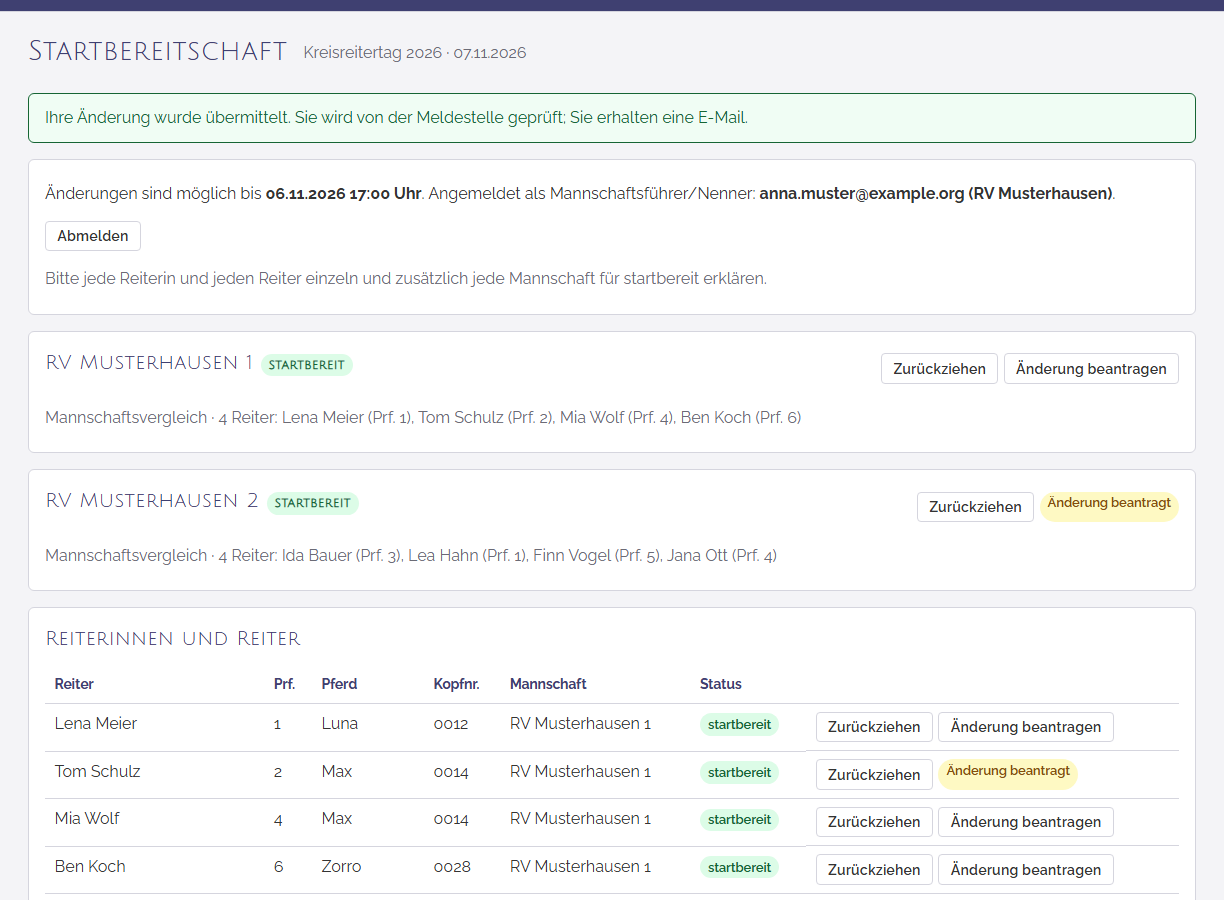Withdraw team RV Musterhausen 1 via Zurückziehen
Screen dimensions: 1224x900
click(939, 369)
